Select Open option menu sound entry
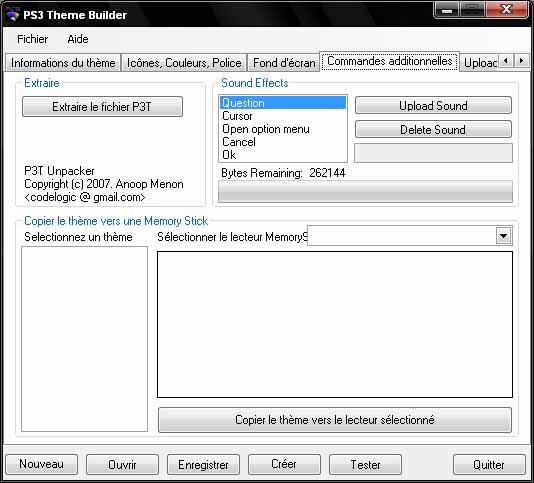534x483 pixels. [283, 129]
